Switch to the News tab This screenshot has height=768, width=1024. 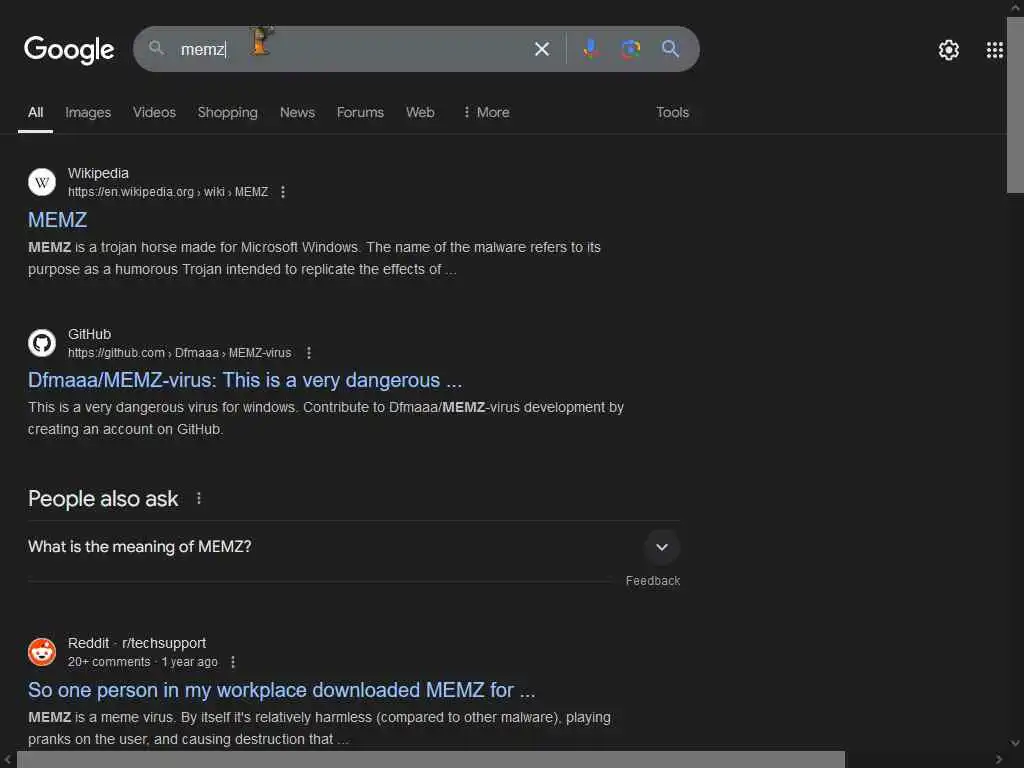[297, 112]
